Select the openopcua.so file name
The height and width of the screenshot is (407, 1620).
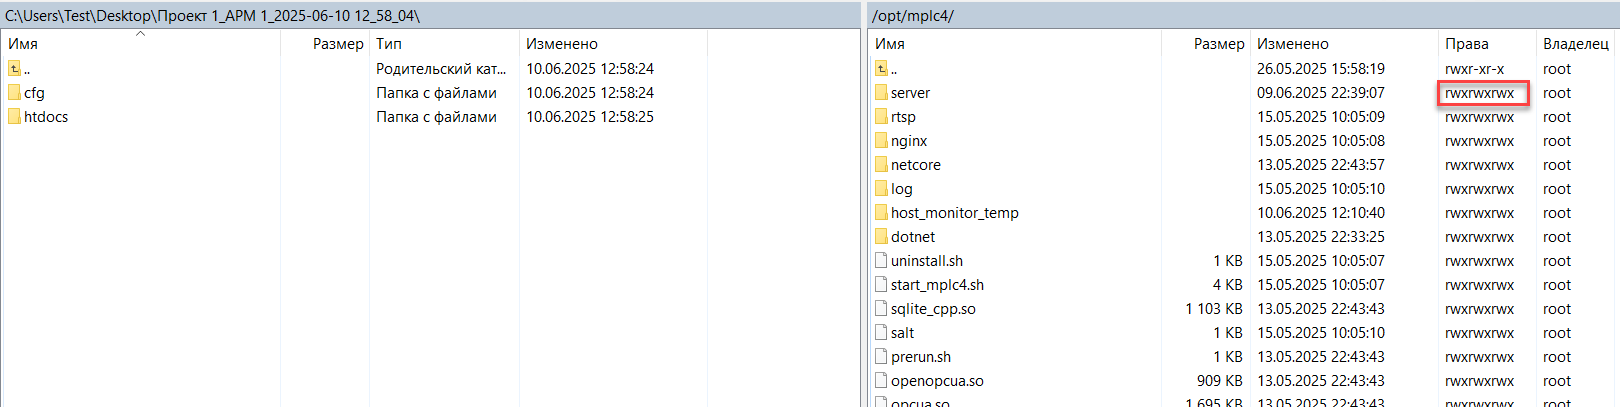tap(937, 381)
